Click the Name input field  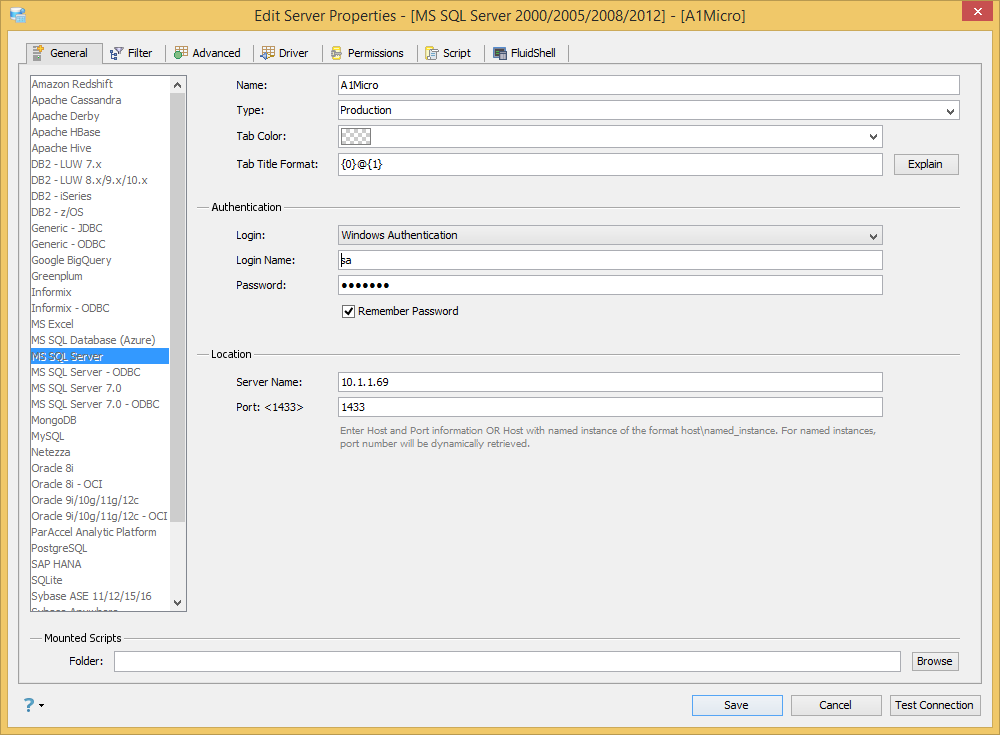(648, 85)
